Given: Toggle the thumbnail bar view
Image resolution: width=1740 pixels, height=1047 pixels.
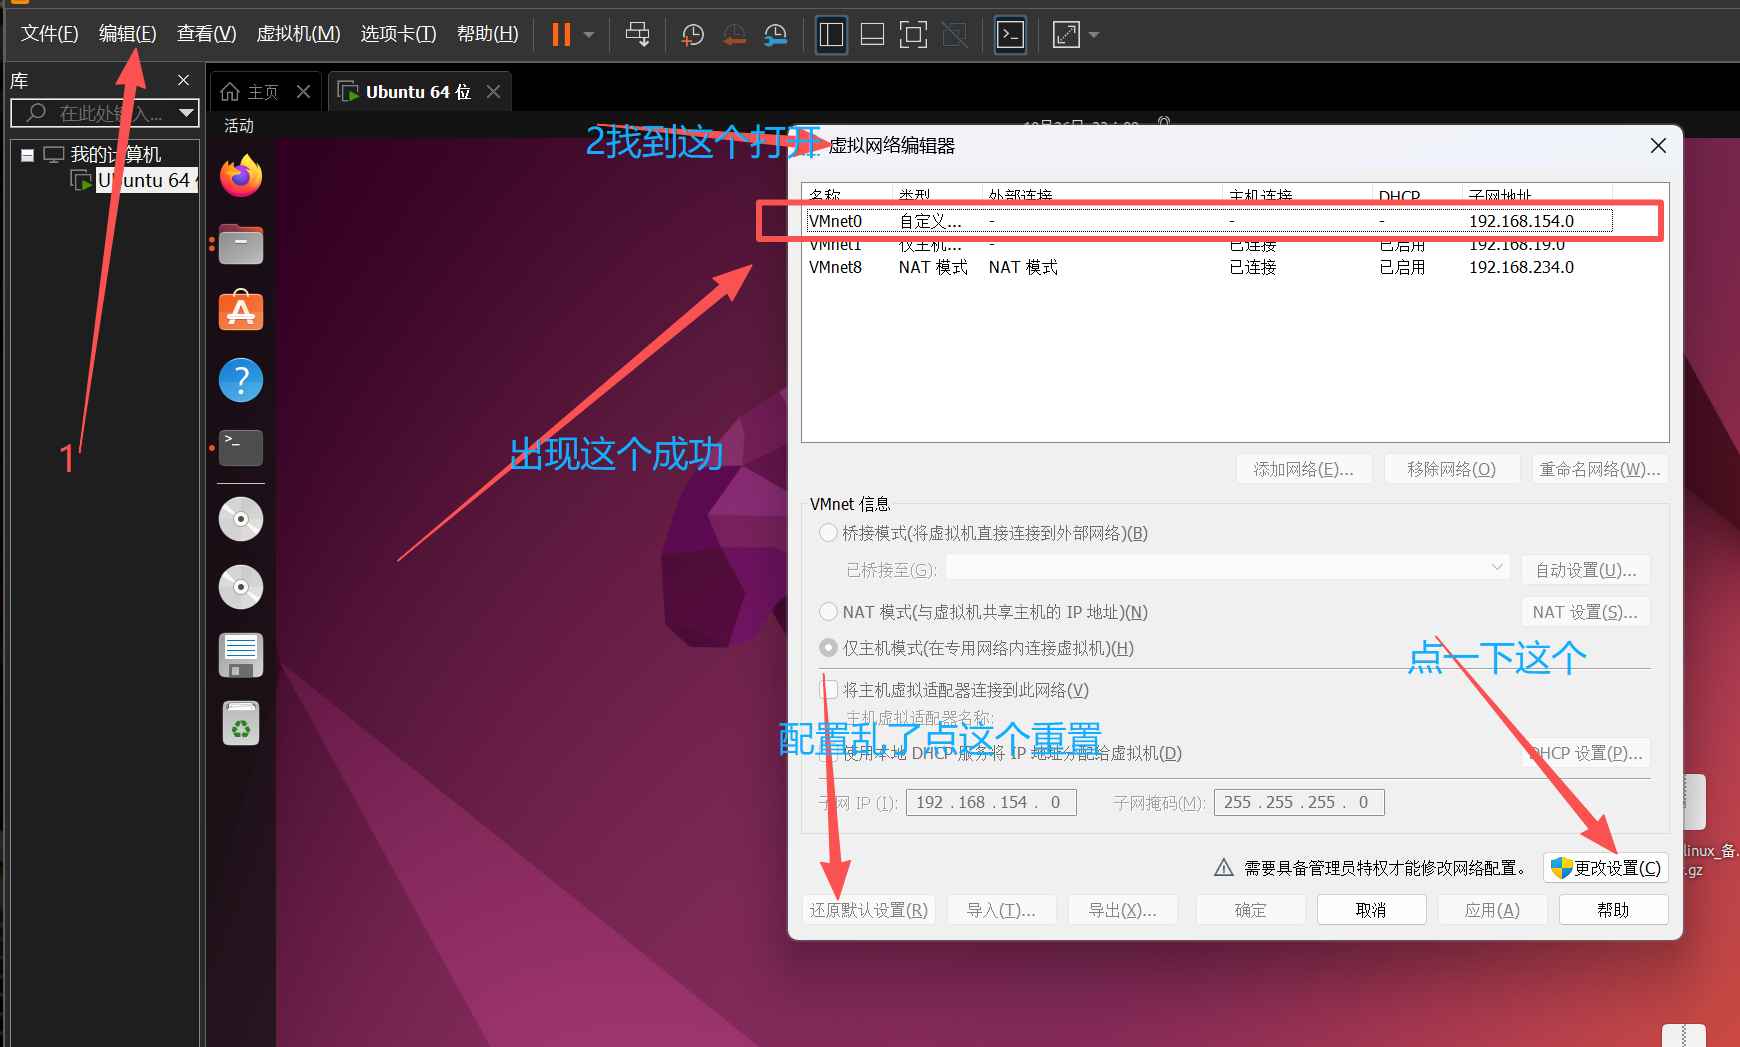Looking at the screenshot, I should point(872,35).
